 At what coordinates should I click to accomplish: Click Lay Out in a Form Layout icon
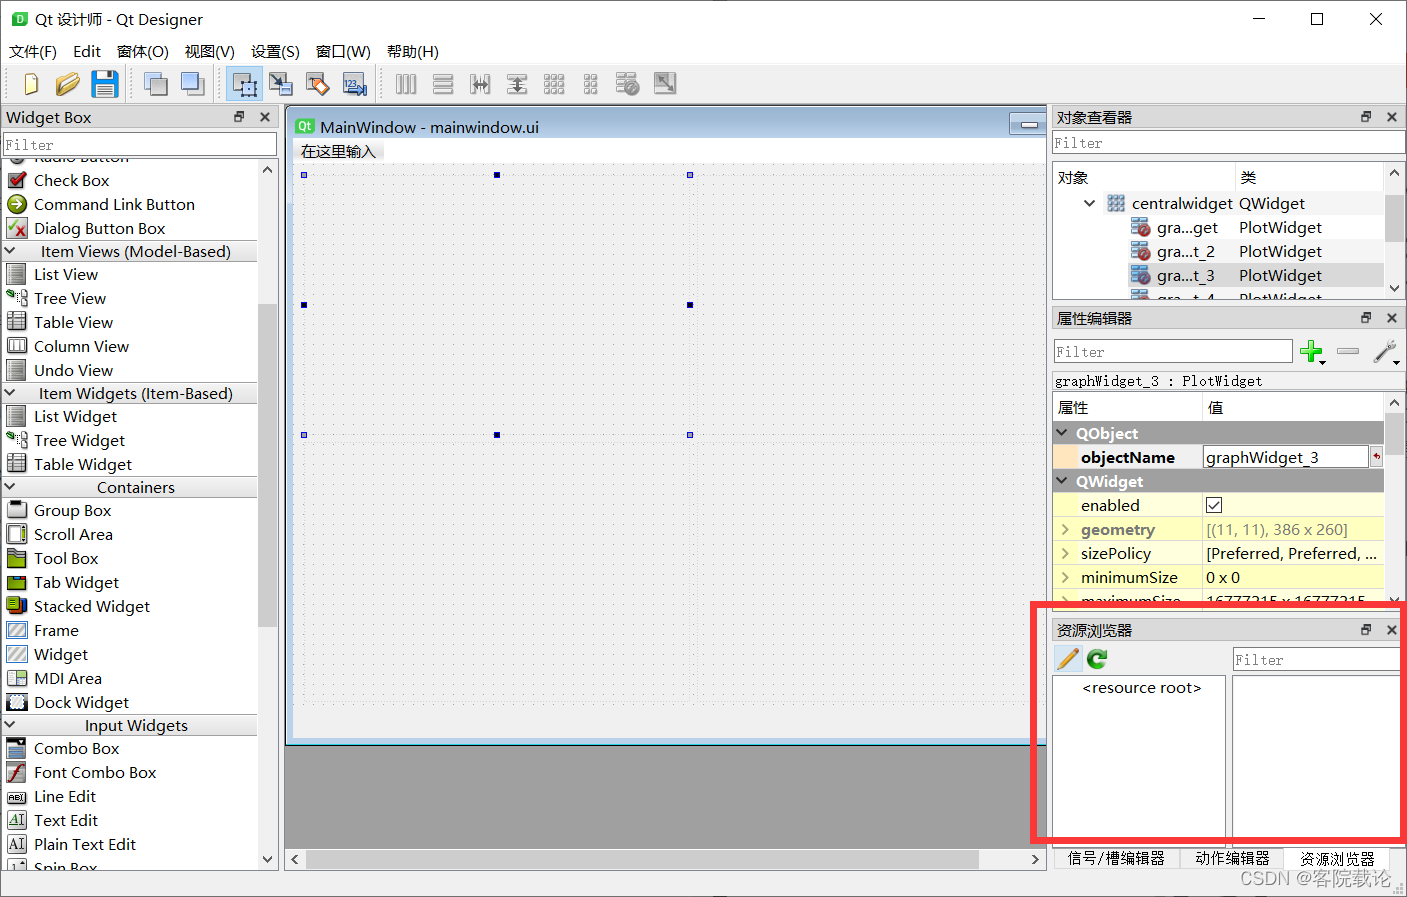(x=591, y=84)
